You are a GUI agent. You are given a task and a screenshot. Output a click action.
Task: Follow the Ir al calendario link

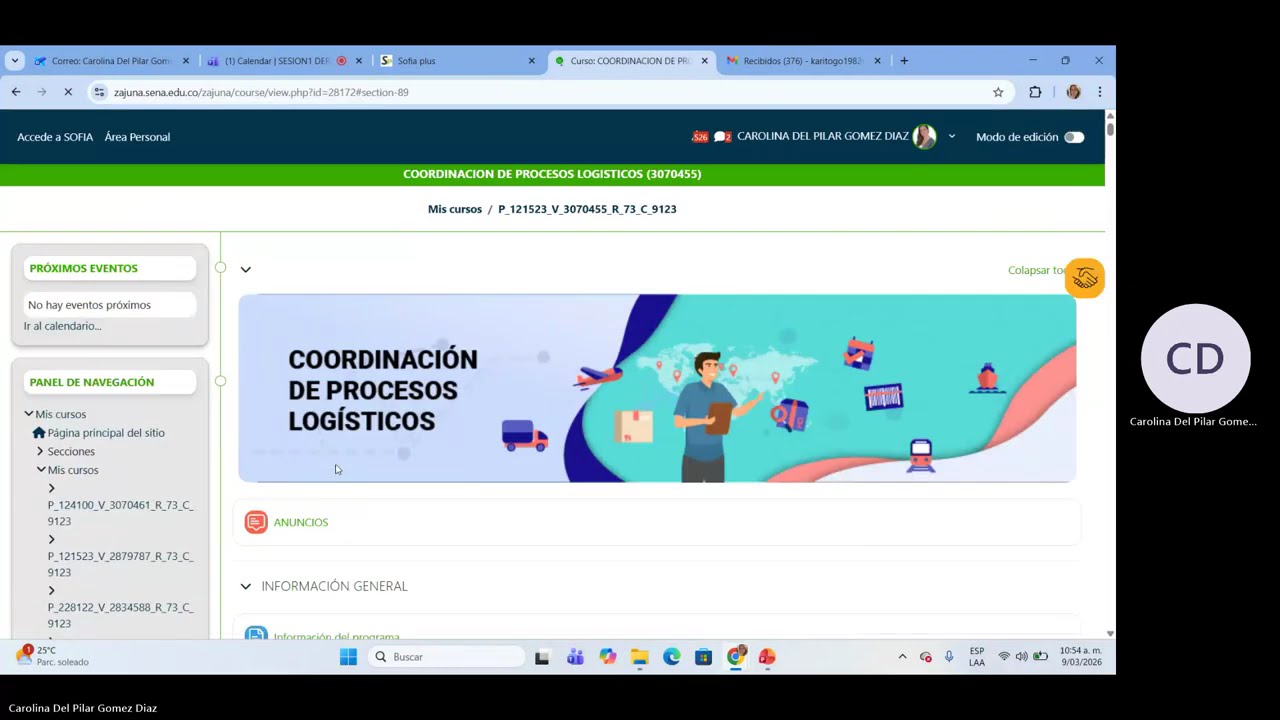pyautogui.click(x=63, y=326)
